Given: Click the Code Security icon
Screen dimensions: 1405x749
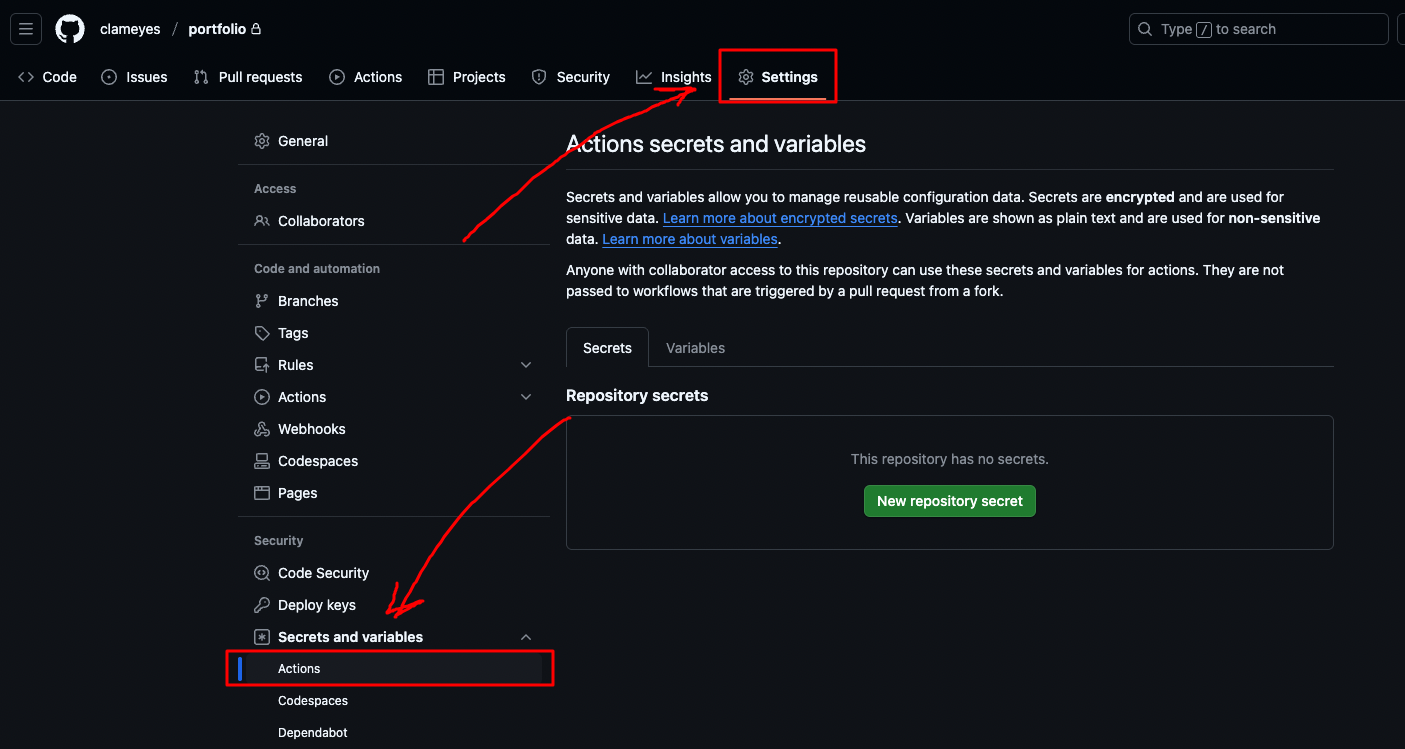Looking at the screenshot, I should click(x=262, y=573).
